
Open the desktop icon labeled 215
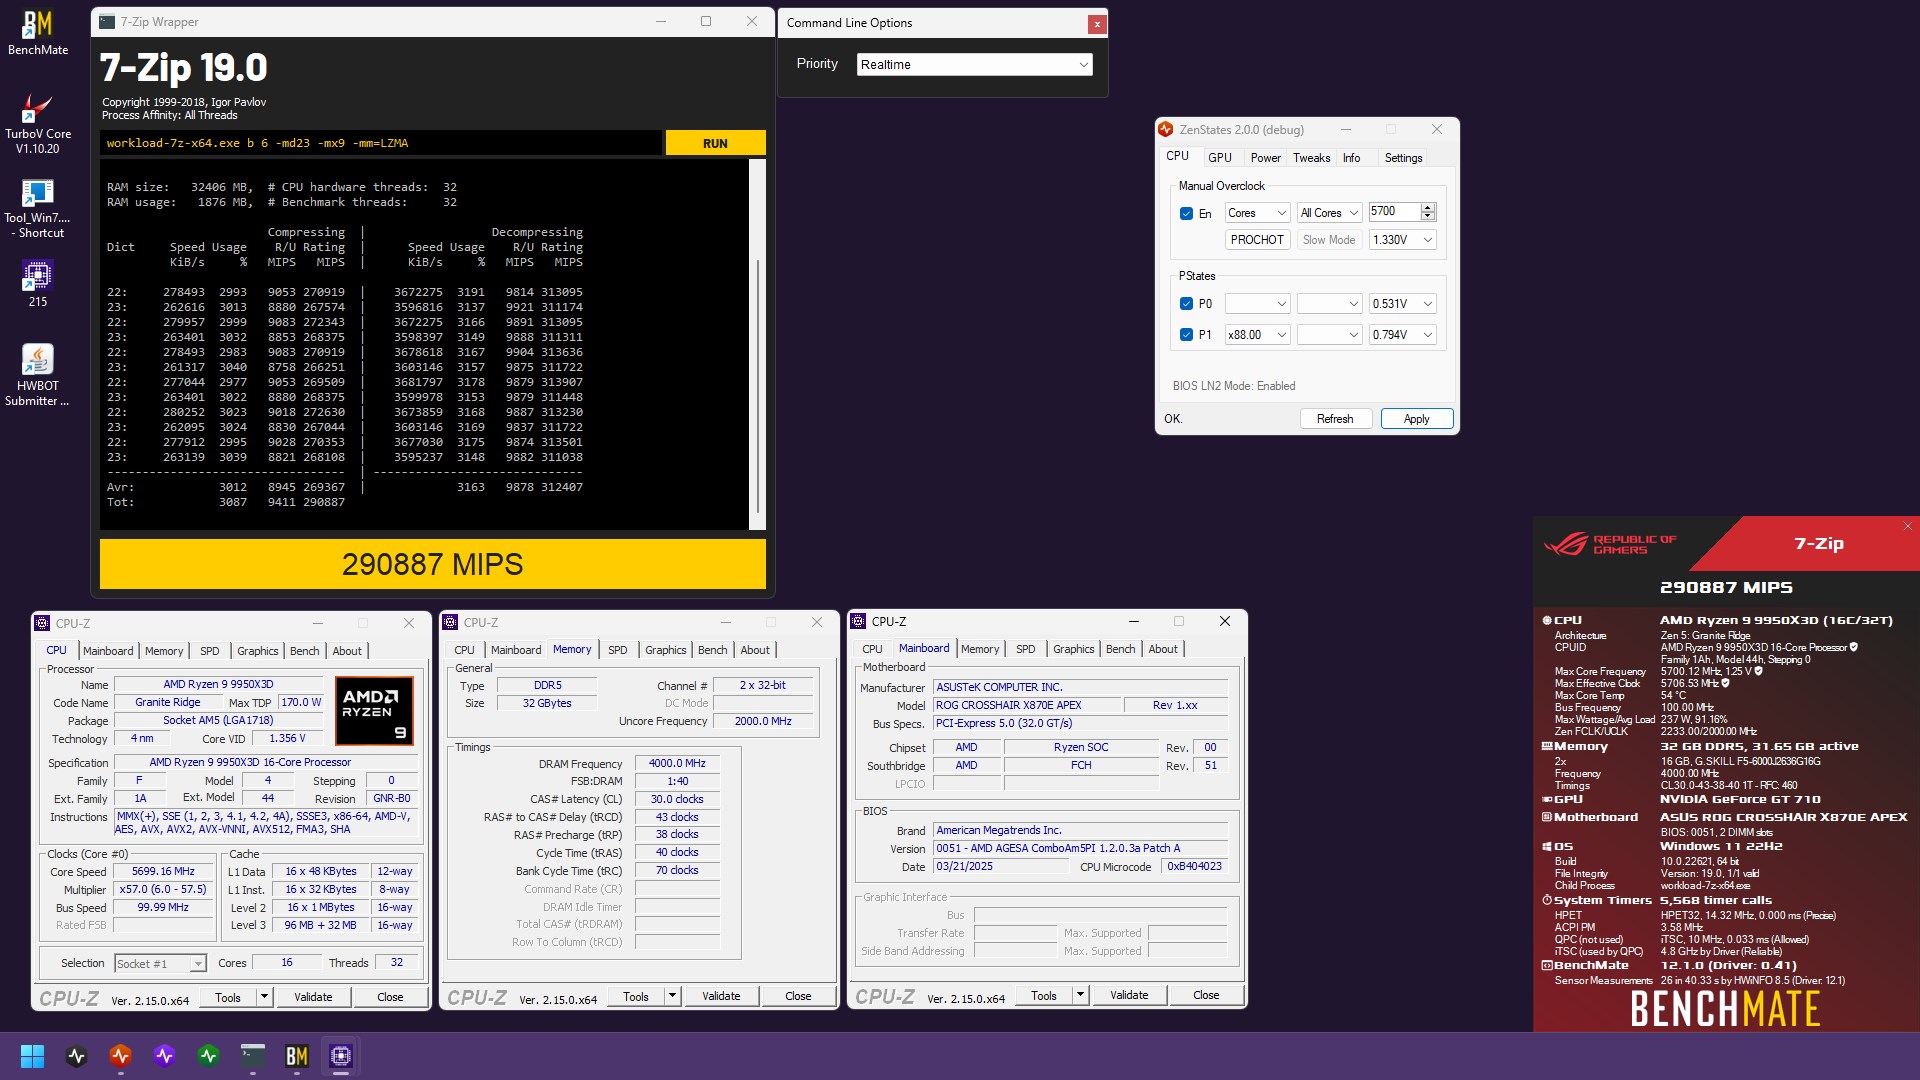coord(38,283)
